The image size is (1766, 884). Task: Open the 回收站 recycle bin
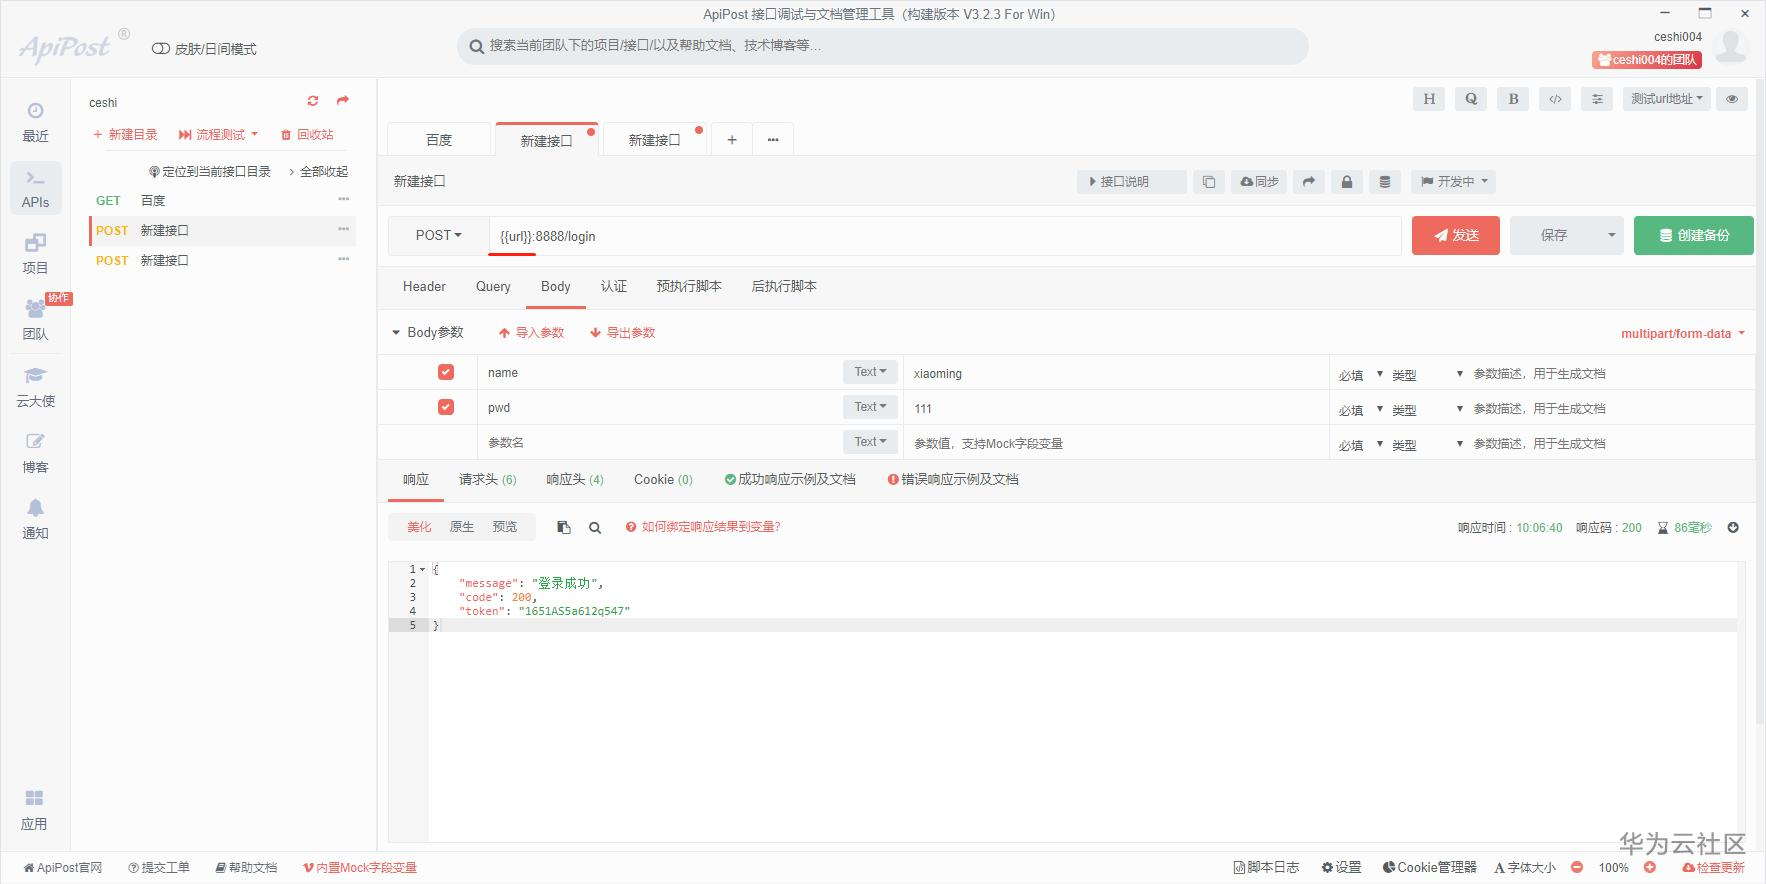(307, 134)
